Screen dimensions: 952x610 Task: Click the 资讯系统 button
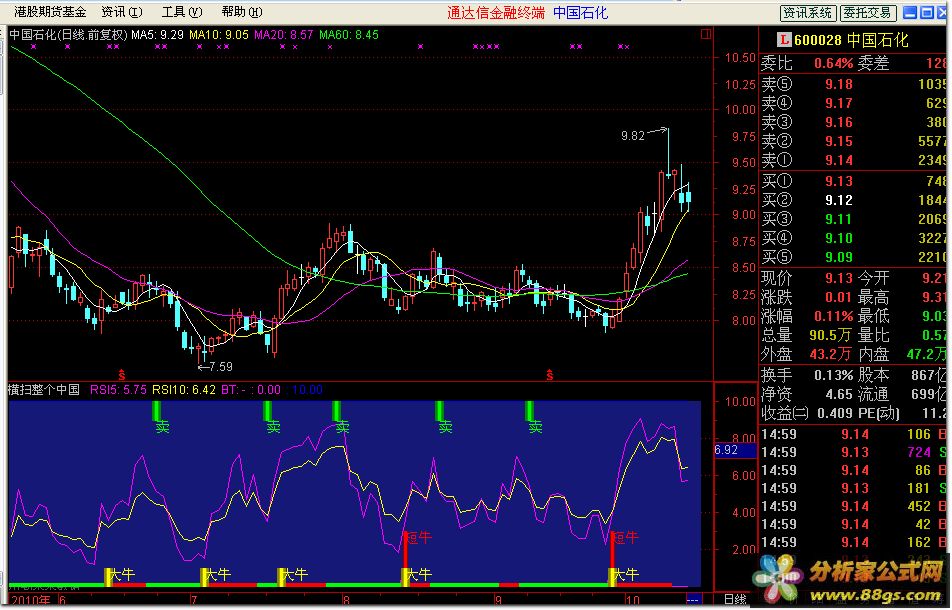point(808,13)
